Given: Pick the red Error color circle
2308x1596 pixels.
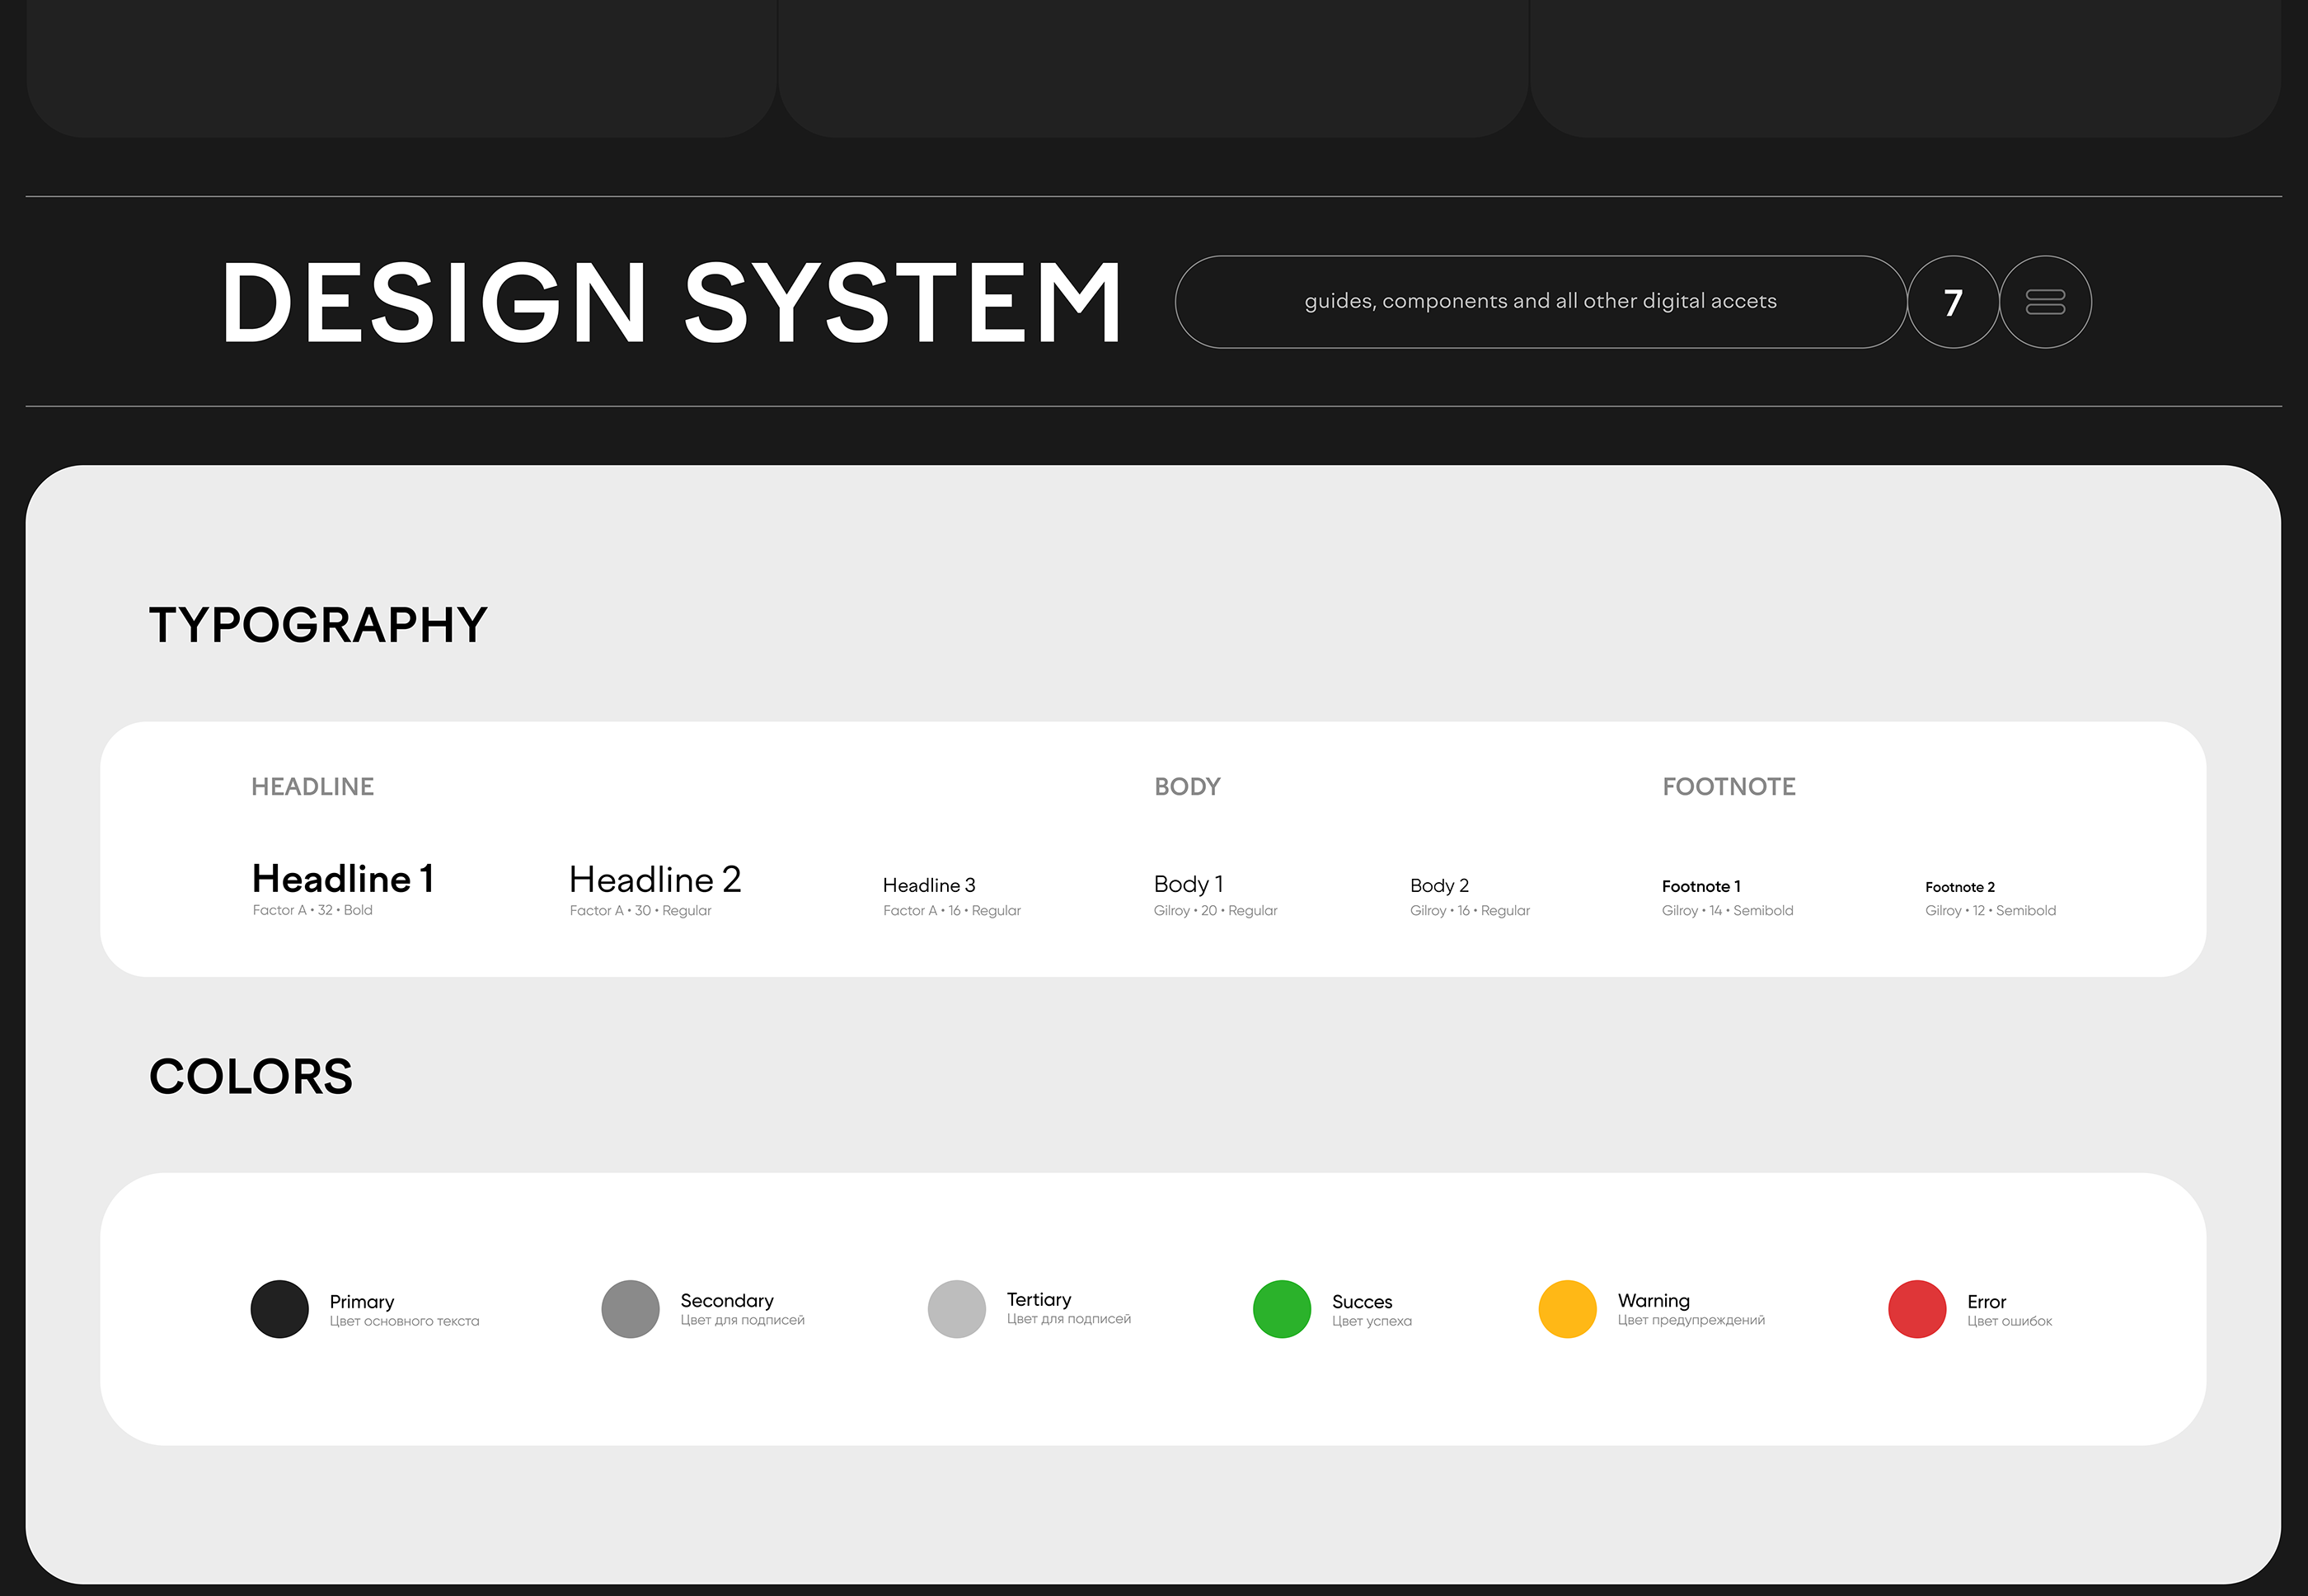Looking at the screenshot, I should (x=1917, y=1309).
